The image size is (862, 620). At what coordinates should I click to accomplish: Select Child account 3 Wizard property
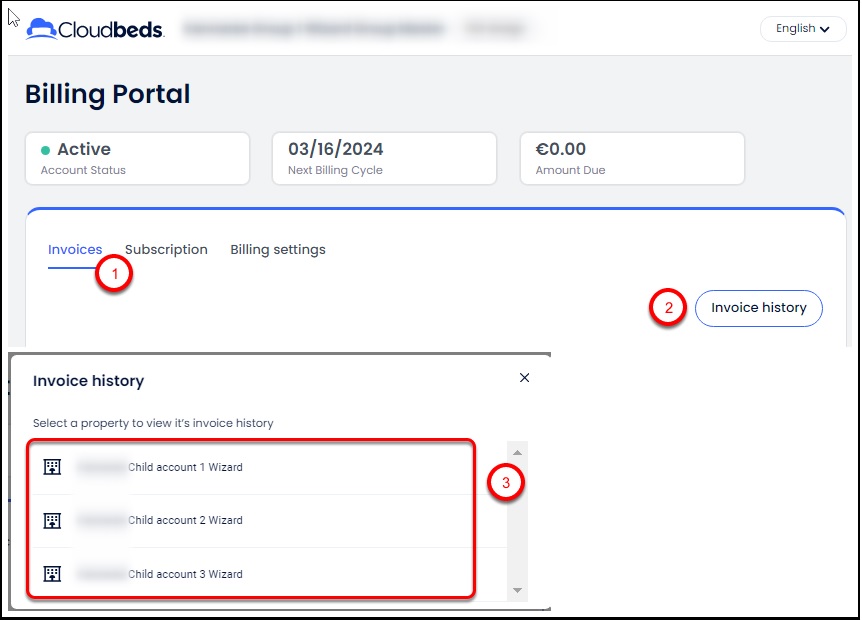[185, 574]
